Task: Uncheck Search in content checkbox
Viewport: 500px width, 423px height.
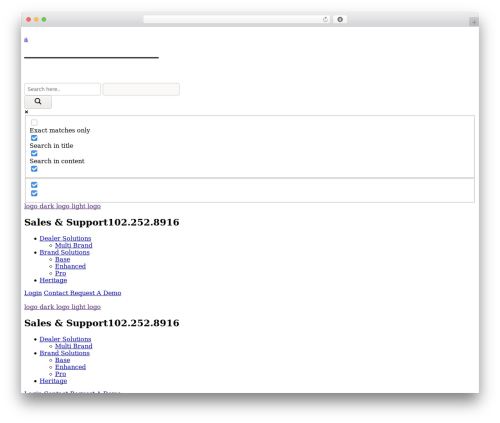Action: pos(34,153)
